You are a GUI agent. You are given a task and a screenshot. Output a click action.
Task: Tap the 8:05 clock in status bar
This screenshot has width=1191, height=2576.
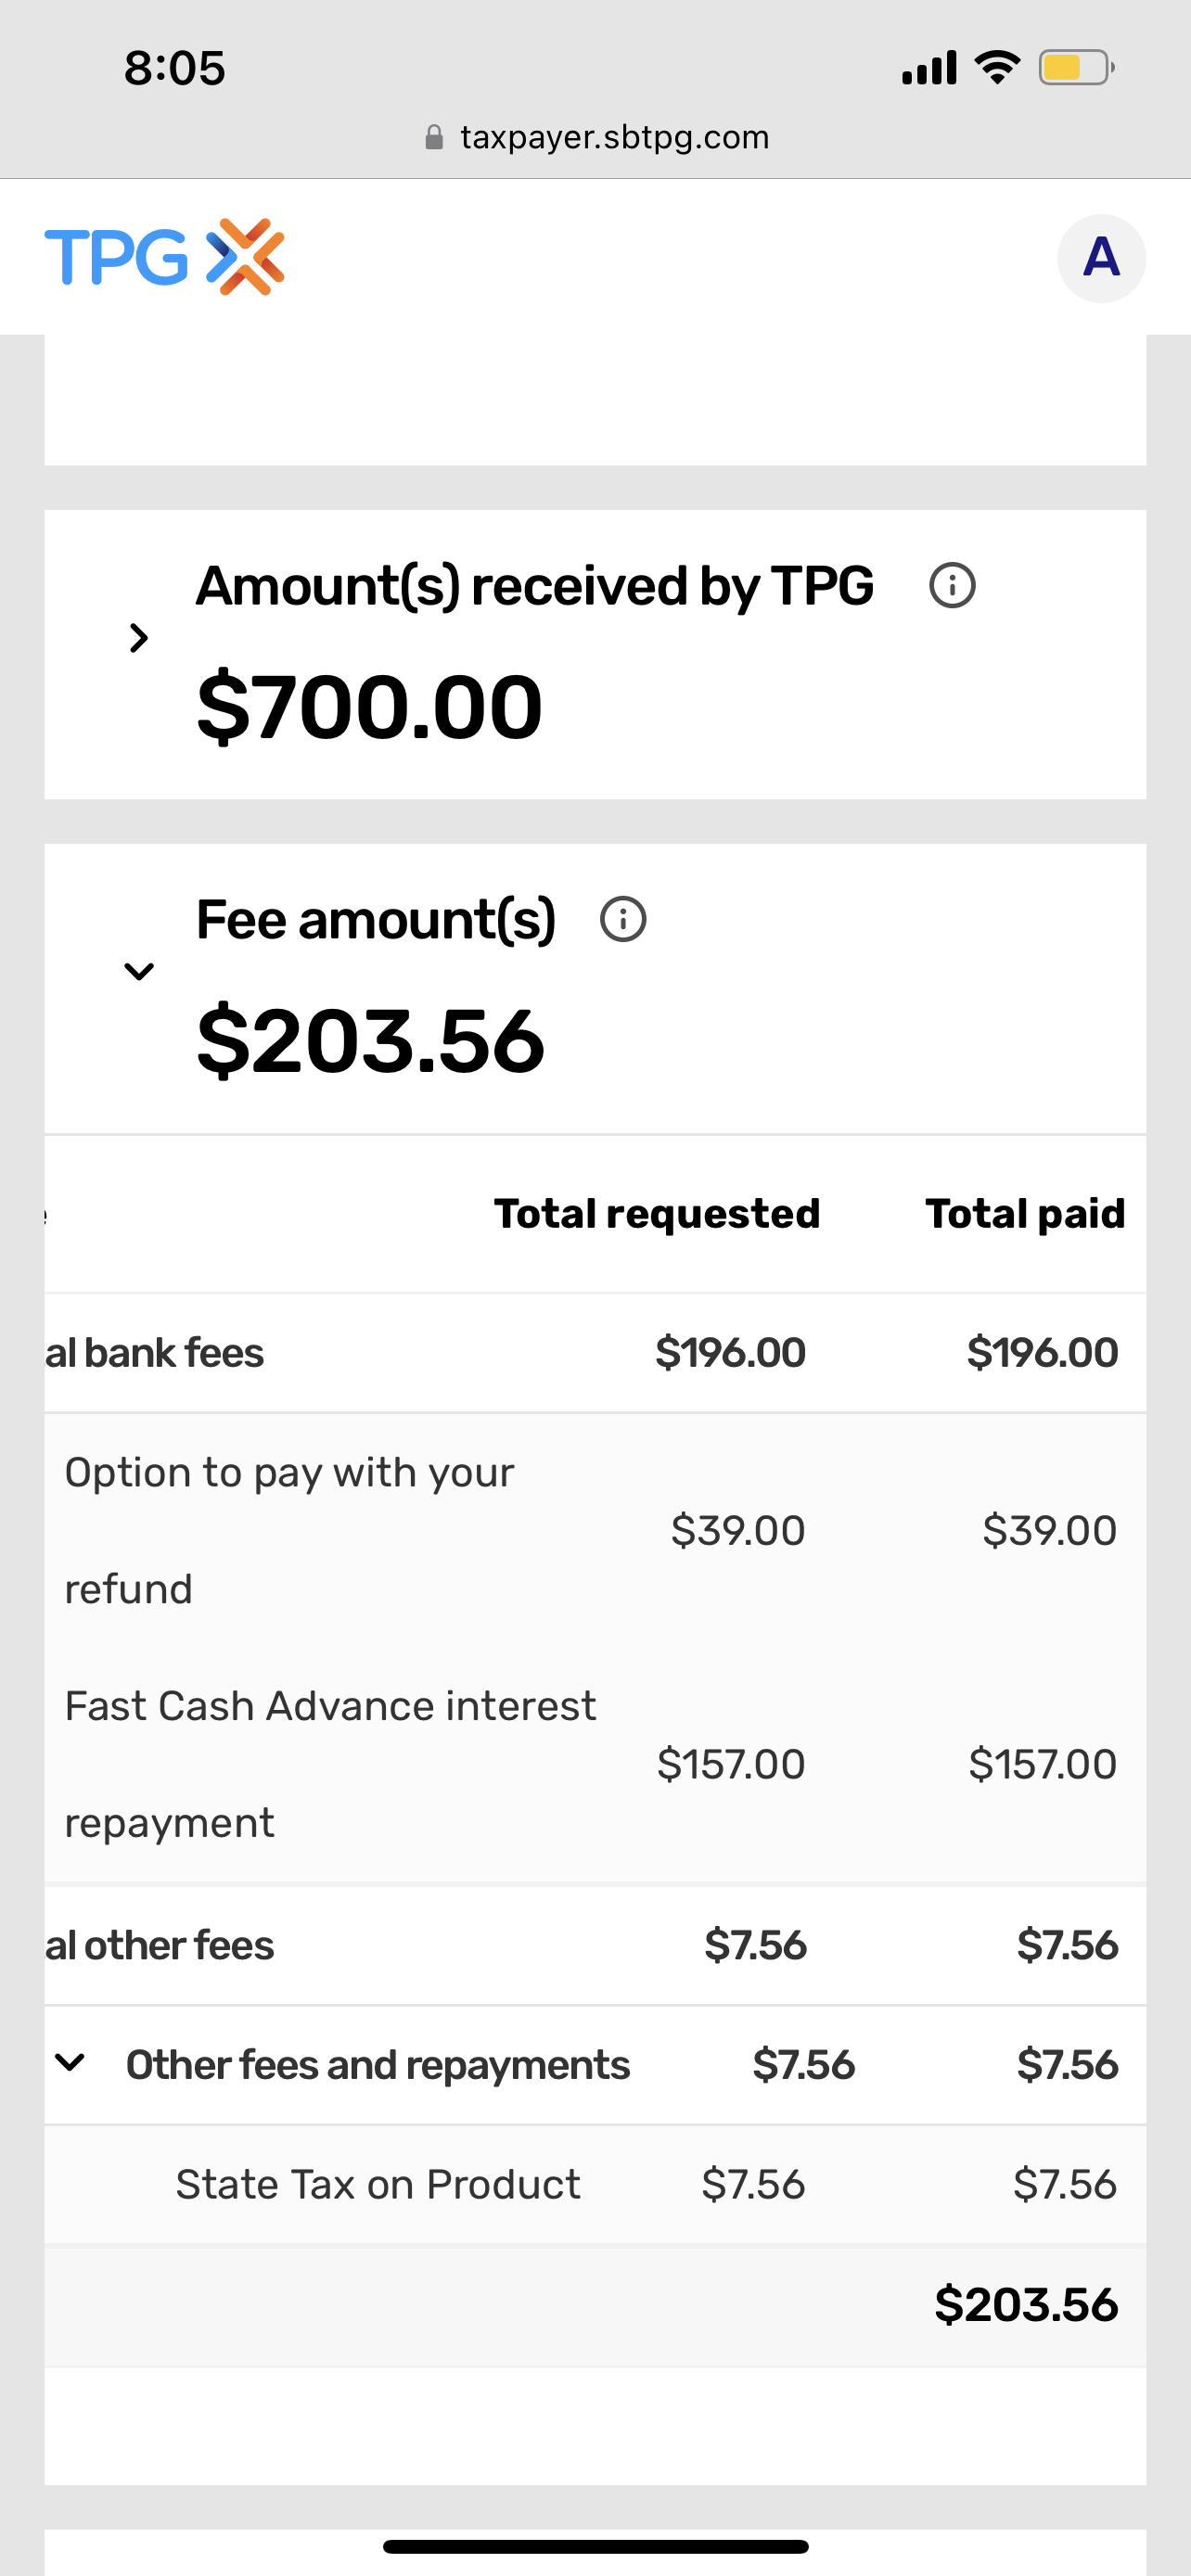[x=175, y=68]
